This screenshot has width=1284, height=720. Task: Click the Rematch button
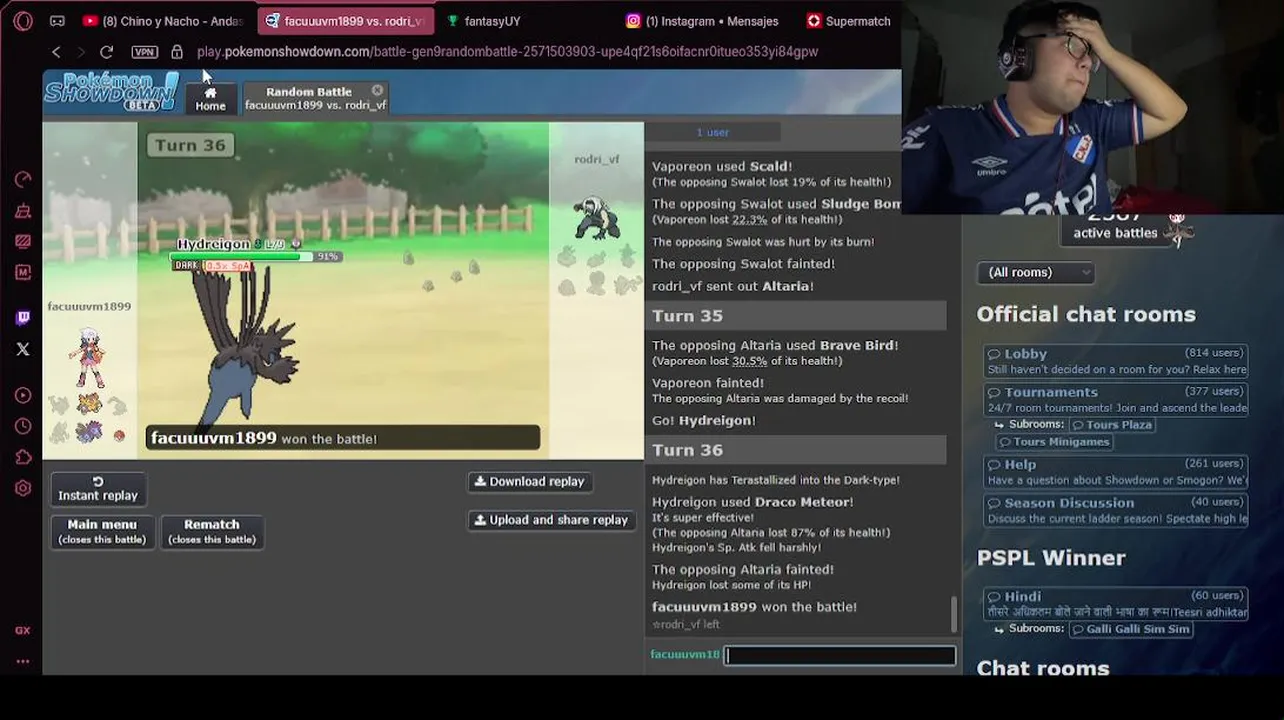tap(212, 531)
